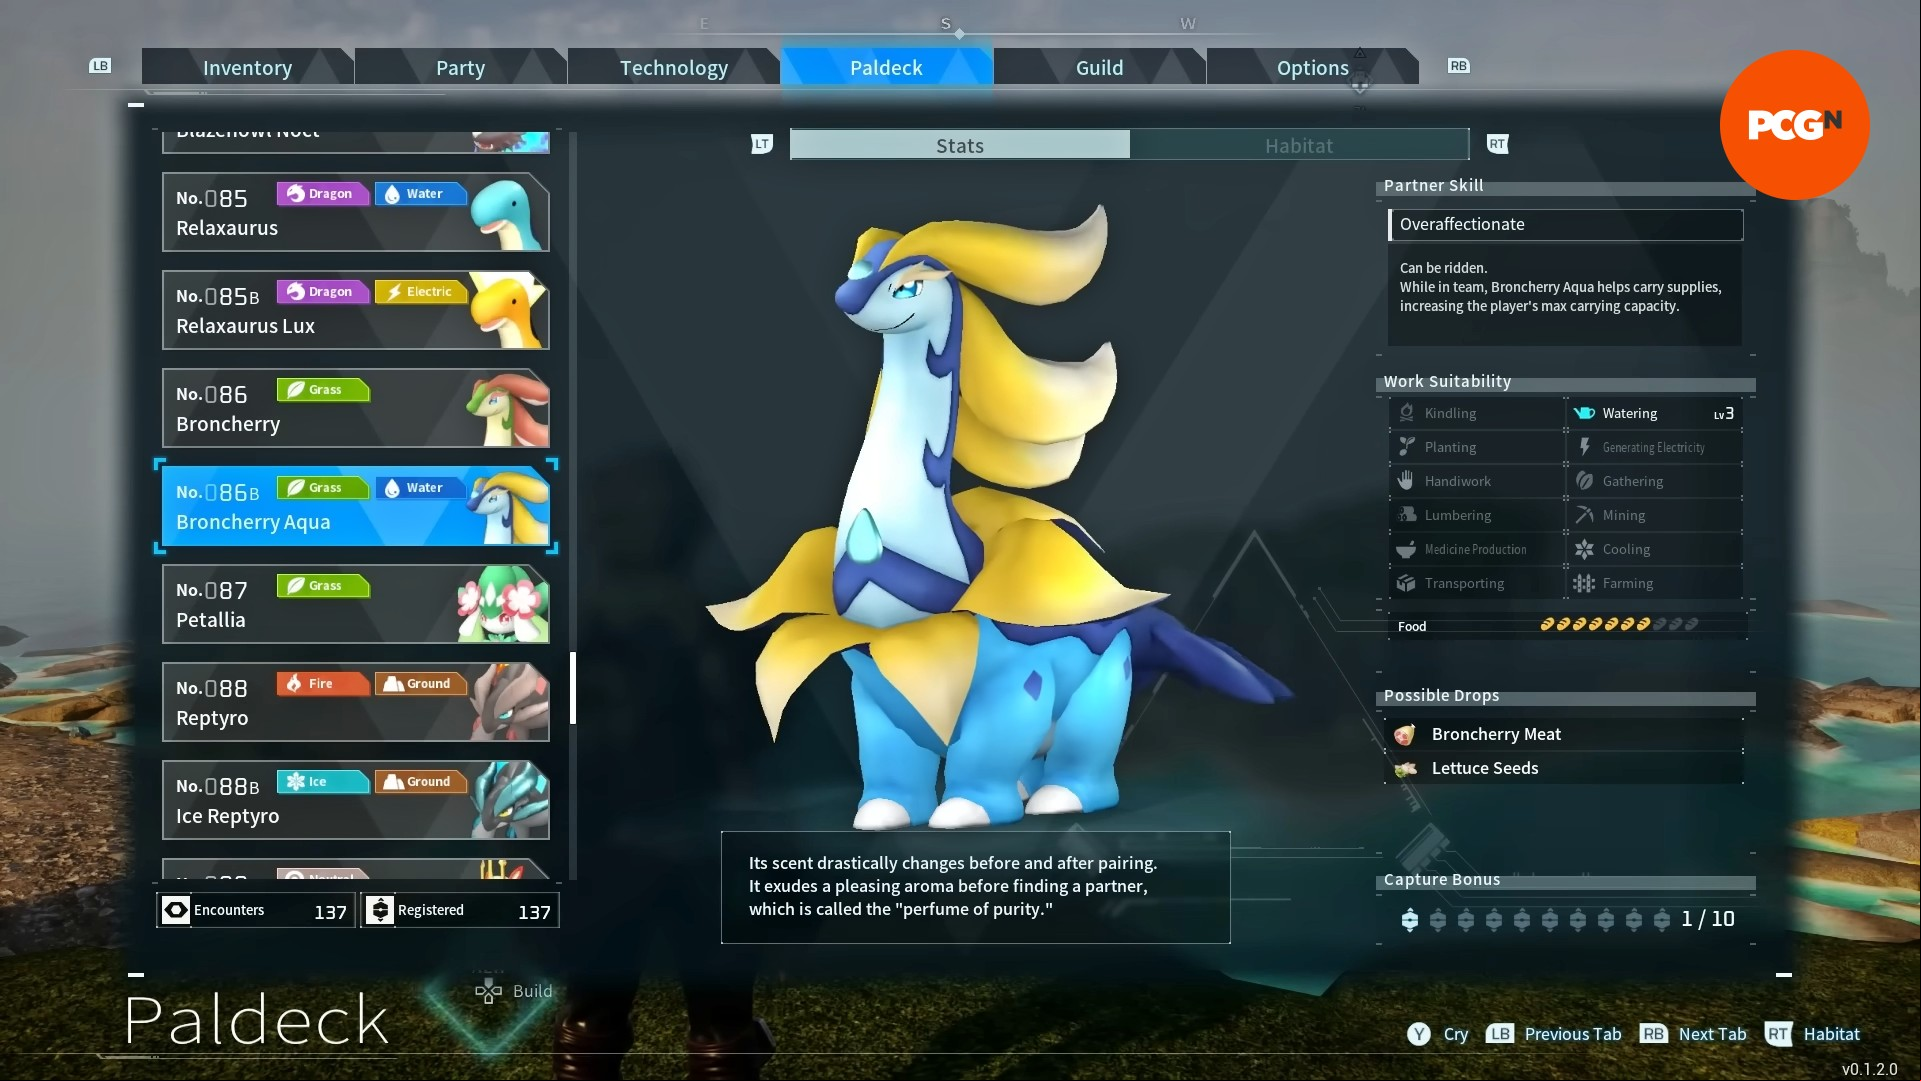The height and width of the screenshot is (1081, 1921).
Task: Click Ice type badge on Ice Reptyro
Action: 323,781
